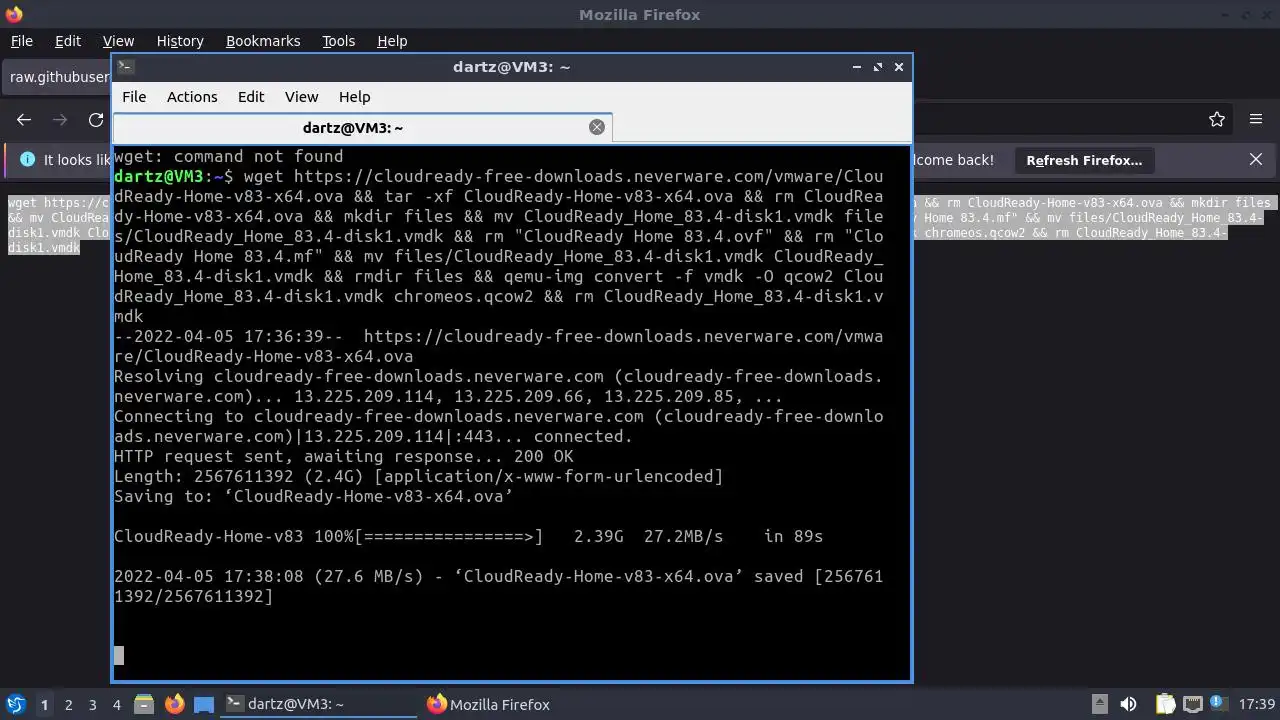Screen dimensions: 1280x720
Task: Click the 'HTTP request sent' line in terminal
Action: pyautogui.click(x=344, y=457)
